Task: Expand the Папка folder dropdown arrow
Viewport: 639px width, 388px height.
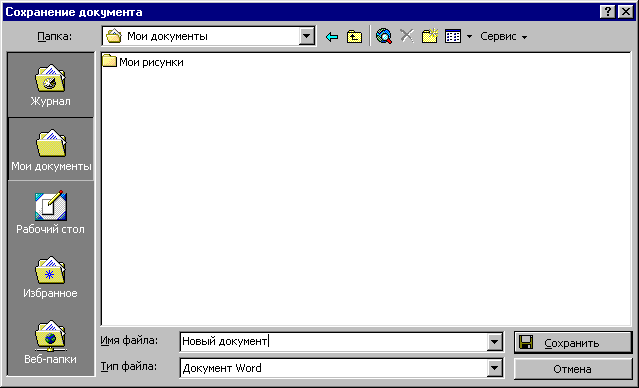Action: 306,36
